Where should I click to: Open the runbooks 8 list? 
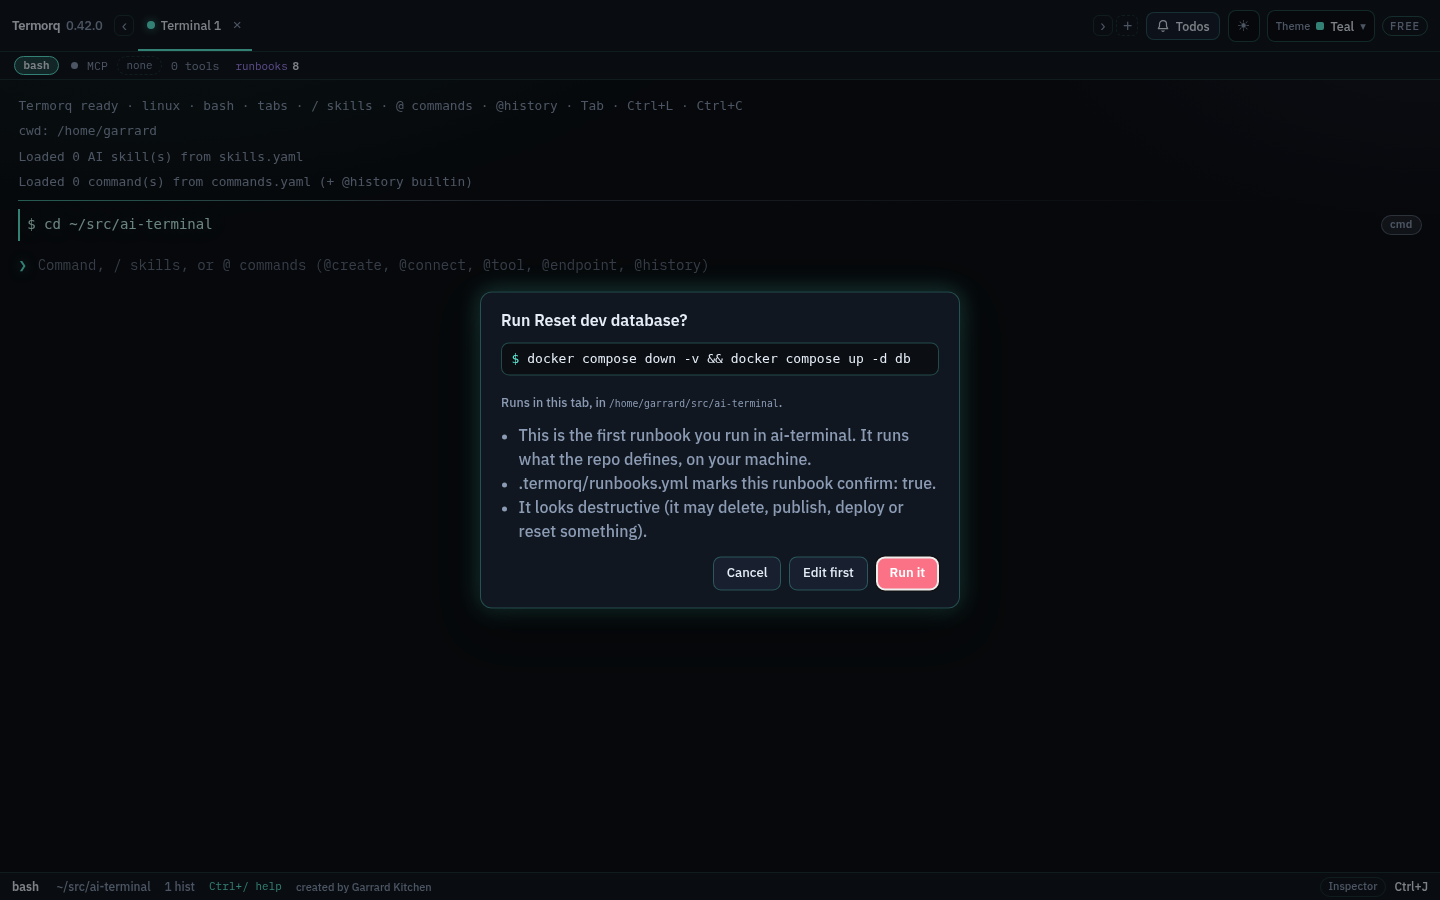267,66
